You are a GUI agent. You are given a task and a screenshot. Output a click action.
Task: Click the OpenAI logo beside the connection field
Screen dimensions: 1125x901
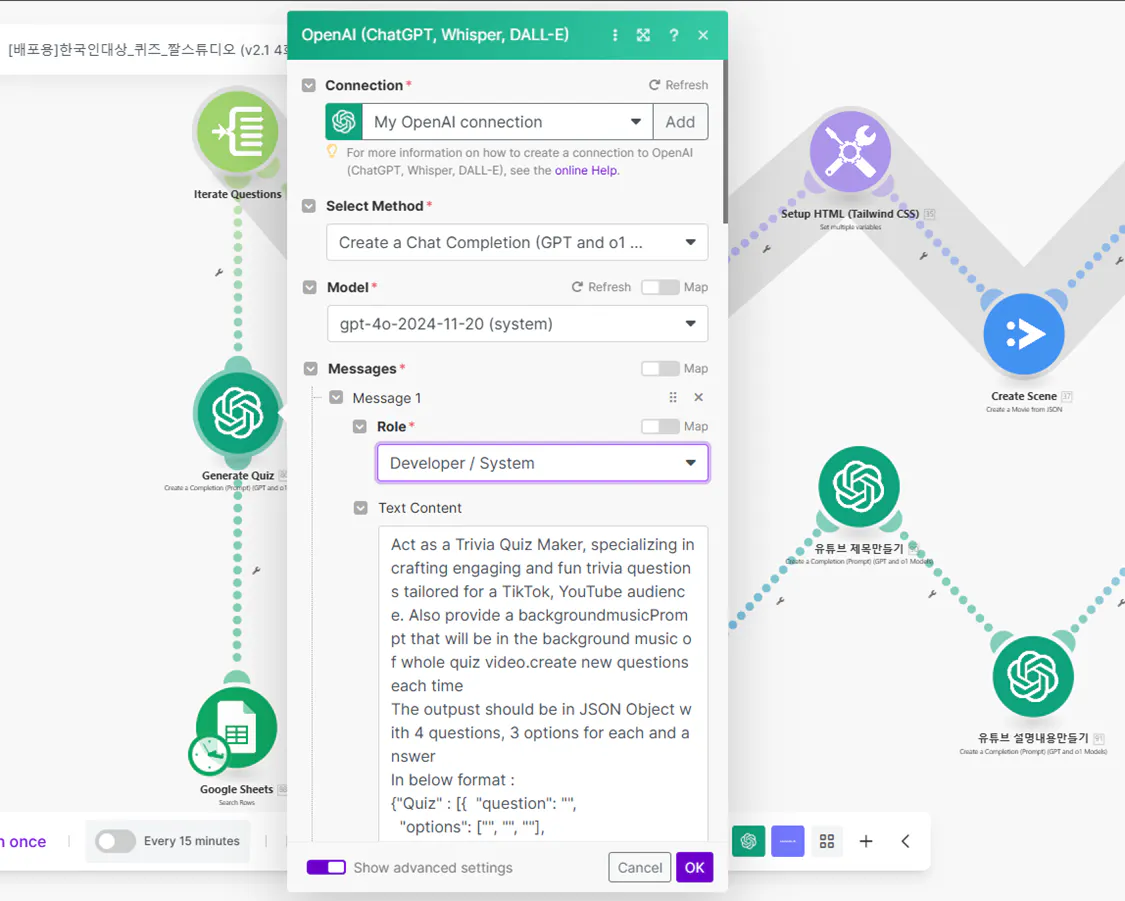click(x=344, y=122)
